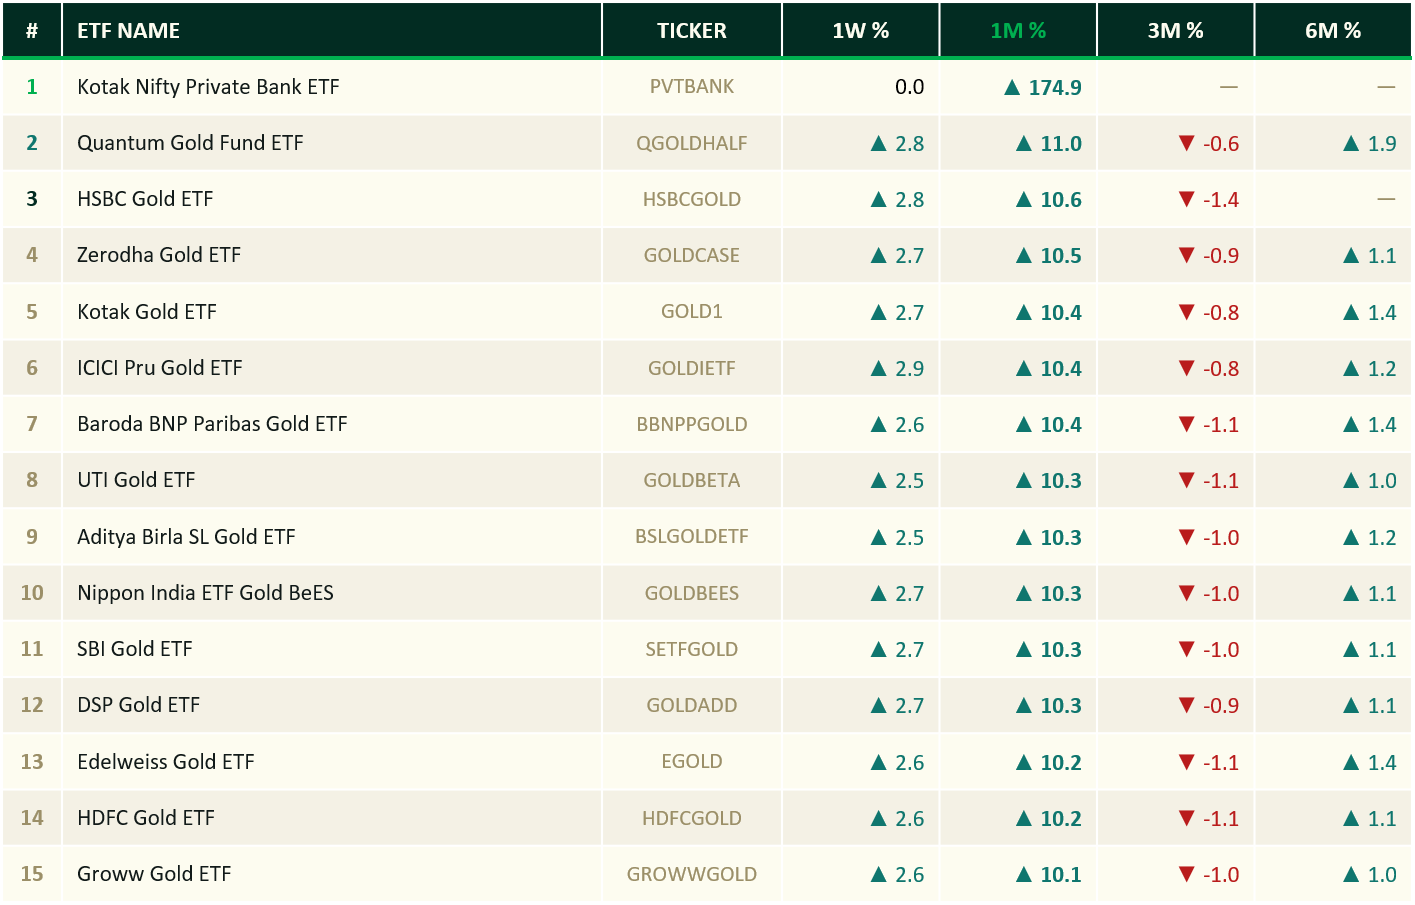Click the GOLDADD ticker
1415x905 pixels.
(x=692, y=705)
